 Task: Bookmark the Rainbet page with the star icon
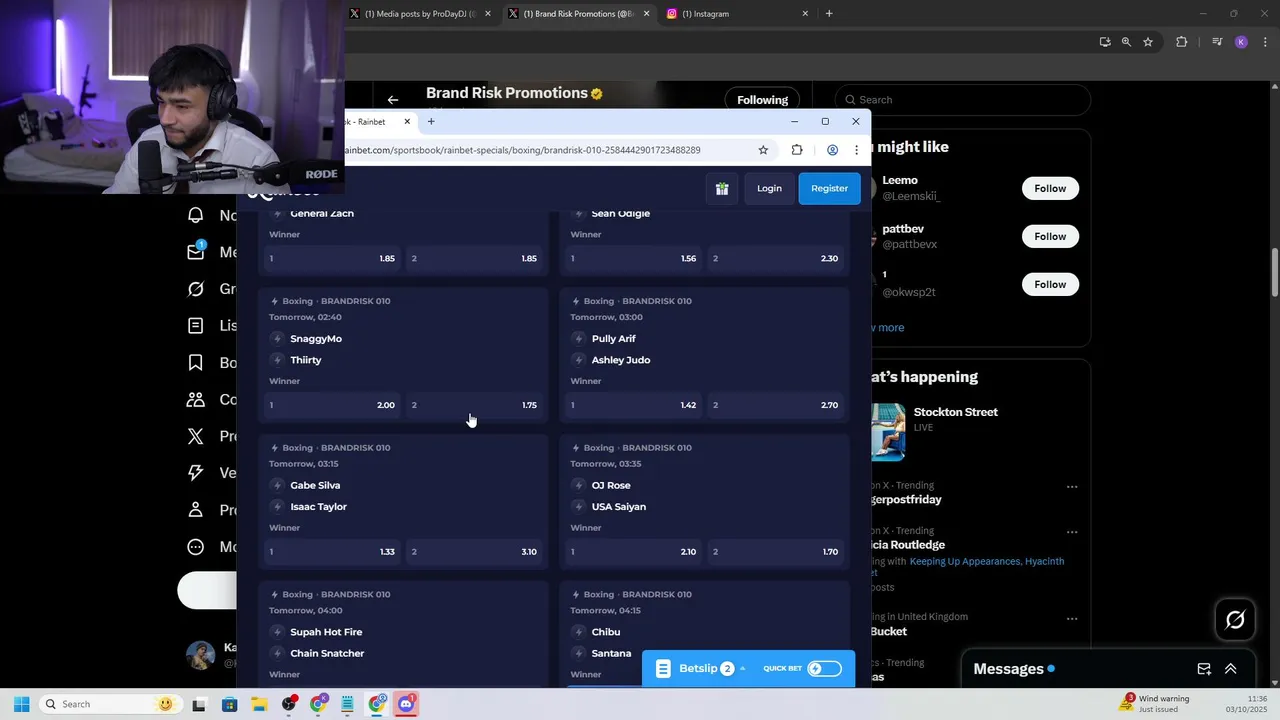point(763,150)
